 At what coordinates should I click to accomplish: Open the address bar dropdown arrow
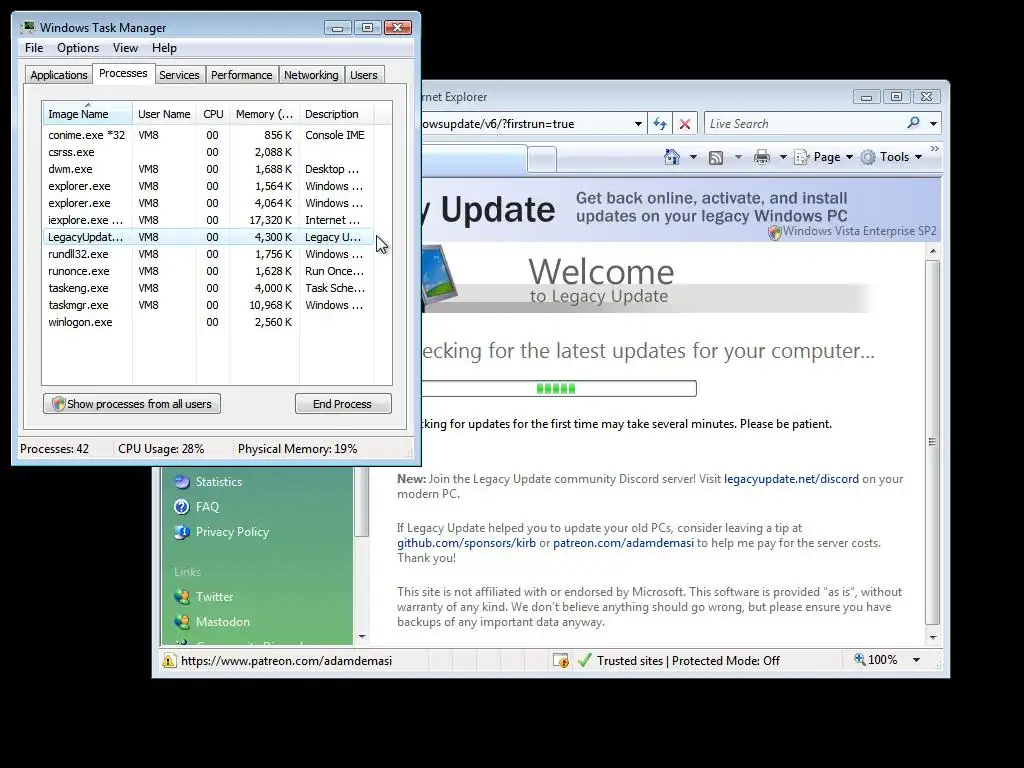coord(637,123)
